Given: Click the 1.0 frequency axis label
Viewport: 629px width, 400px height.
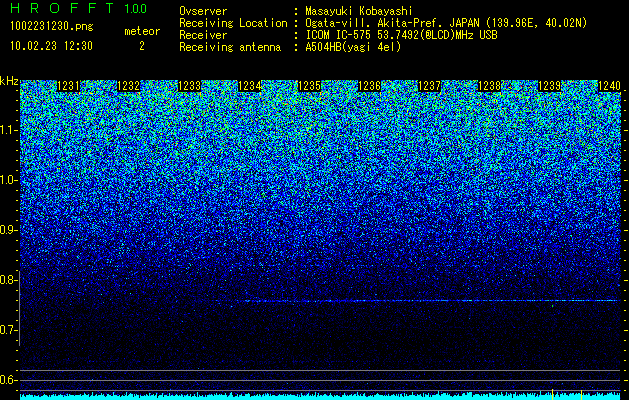Looking at the screenshot, I should tap(9, 180).
